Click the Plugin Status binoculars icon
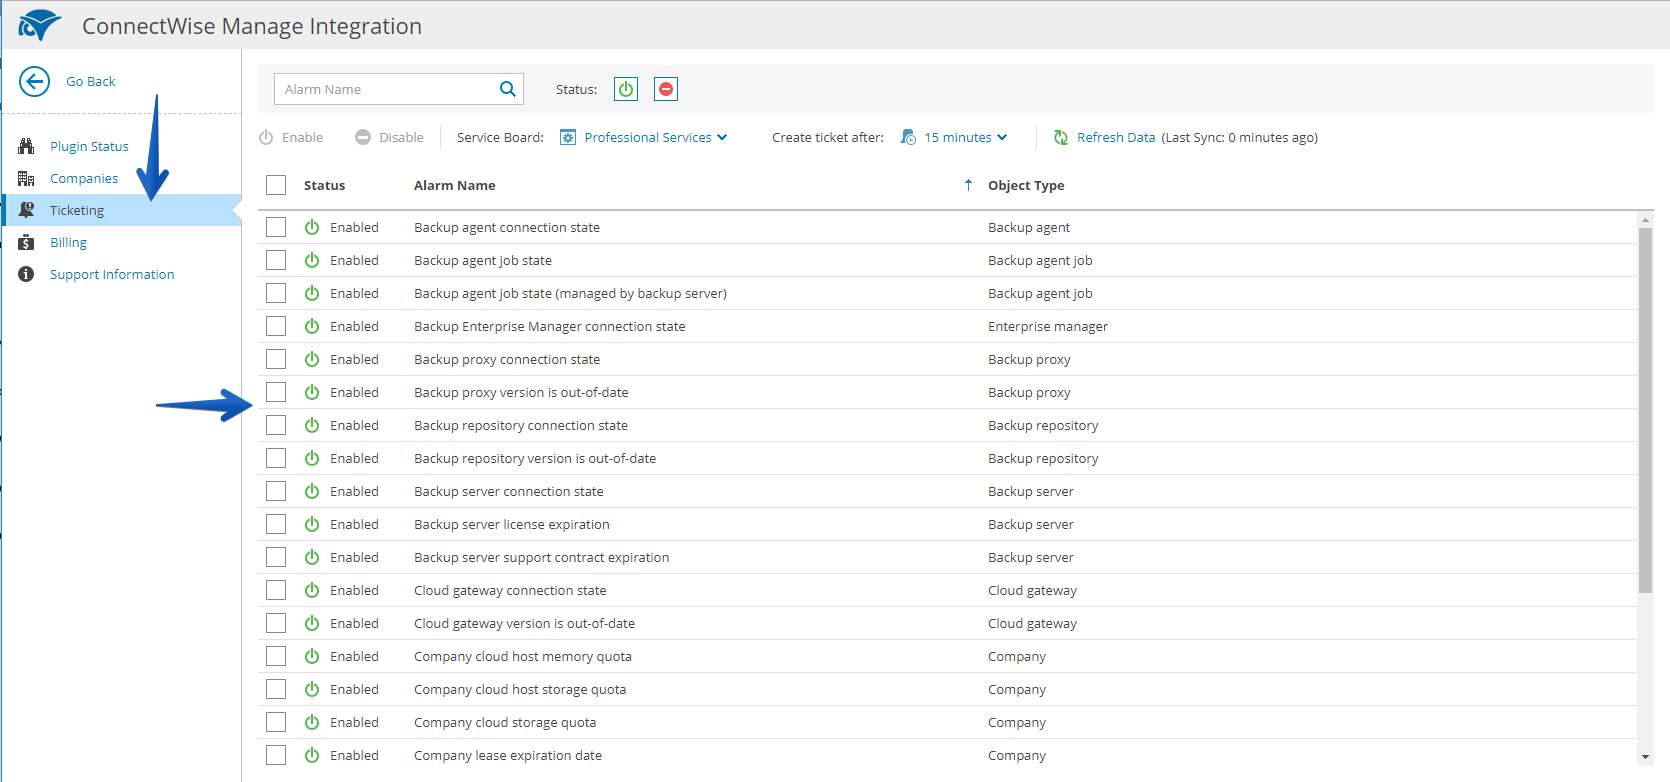Viewport: 1670px width, 782px height. coord(26,146)
